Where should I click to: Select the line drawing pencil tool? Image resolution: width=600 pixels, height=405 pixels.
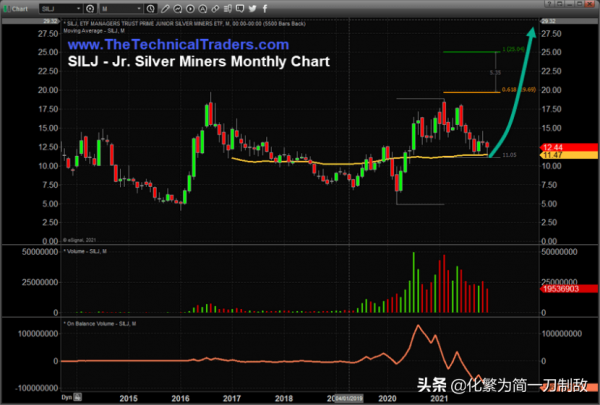[x=165, y=7]
